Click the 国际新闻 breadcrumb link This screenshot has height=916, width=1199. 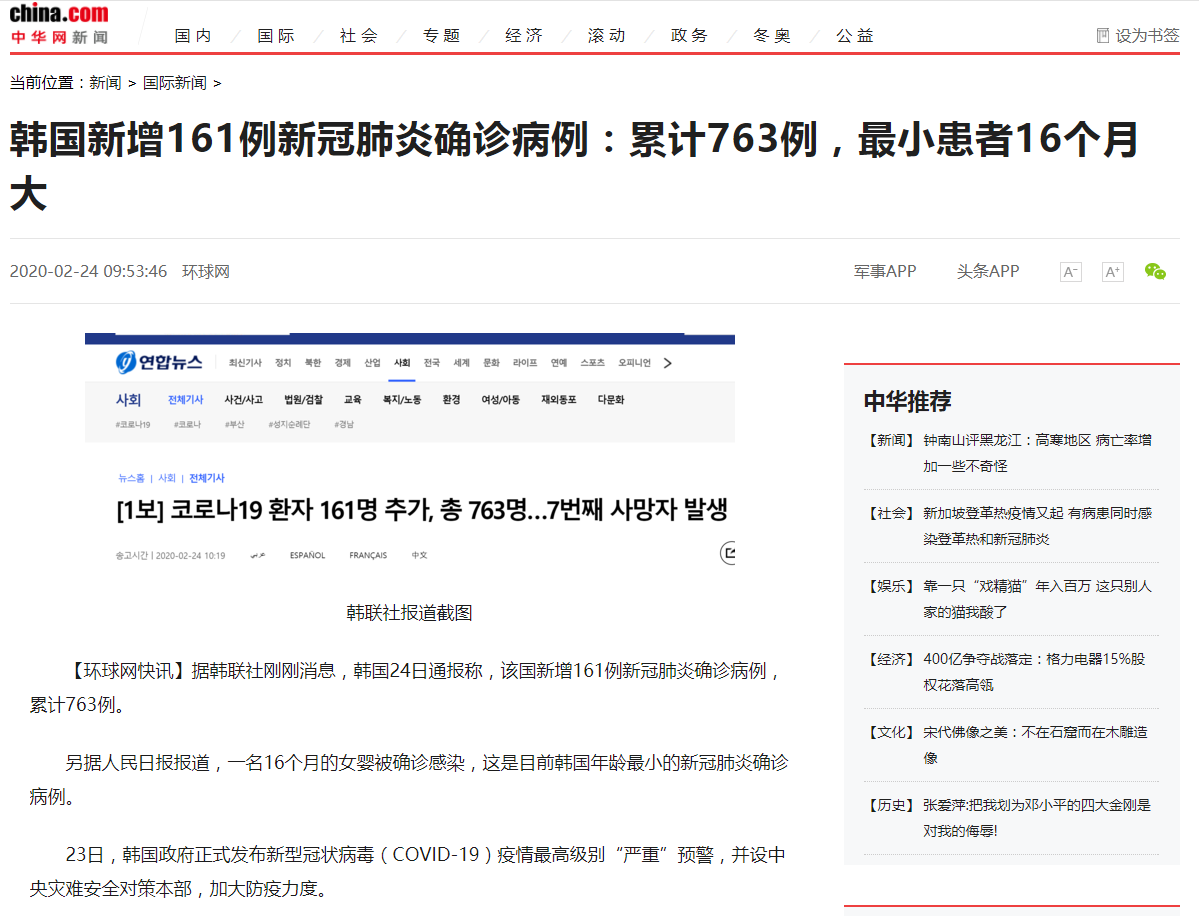(x=174, y=83)
